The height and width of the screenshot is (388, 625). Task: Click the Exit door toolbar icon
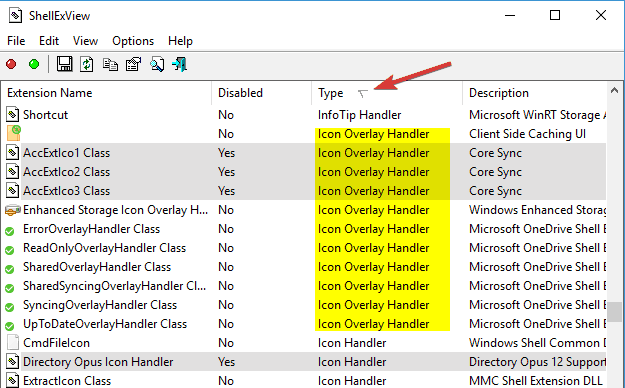180,64
